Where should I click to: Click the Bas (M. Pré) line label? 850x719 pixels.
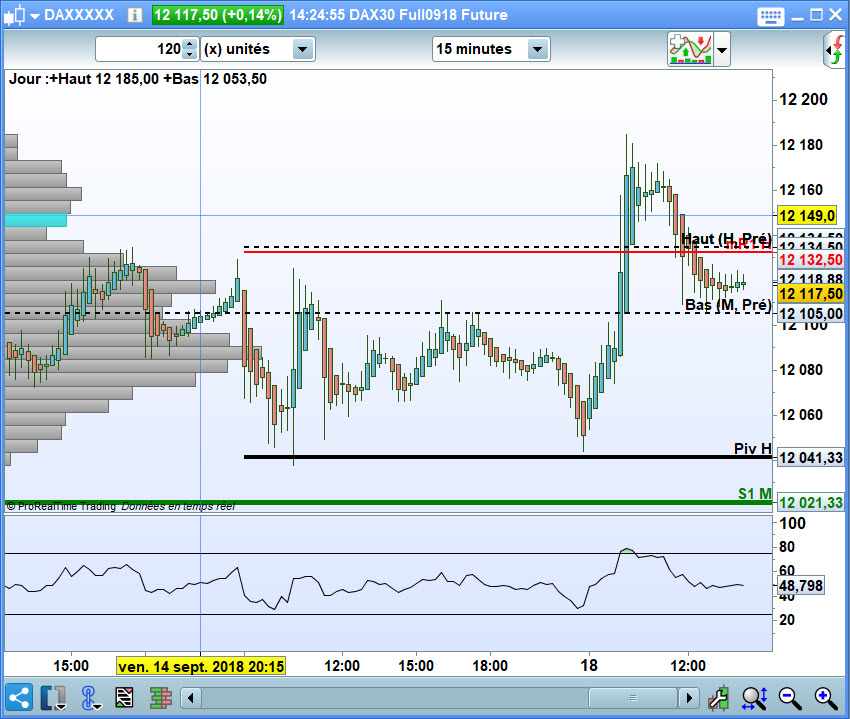(x=728, y=305)
